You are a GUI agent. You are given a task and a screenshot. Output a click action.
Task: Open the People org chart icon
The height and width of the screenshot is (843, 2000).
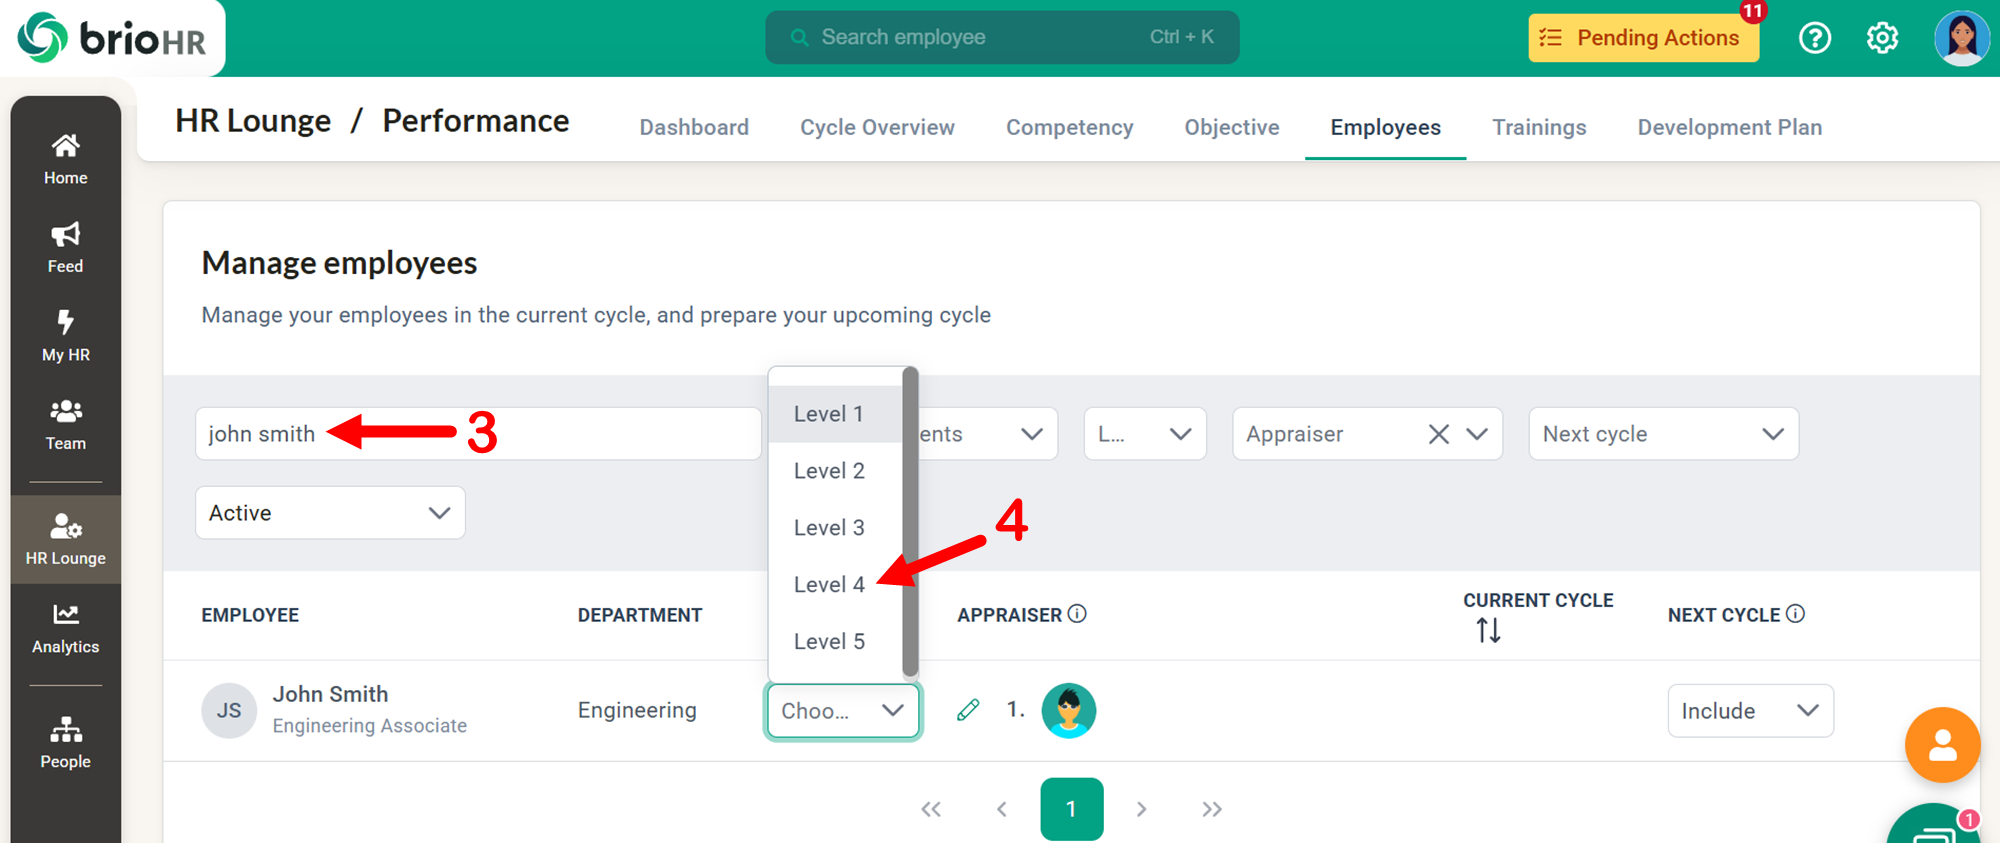click(x=65, y=742)
